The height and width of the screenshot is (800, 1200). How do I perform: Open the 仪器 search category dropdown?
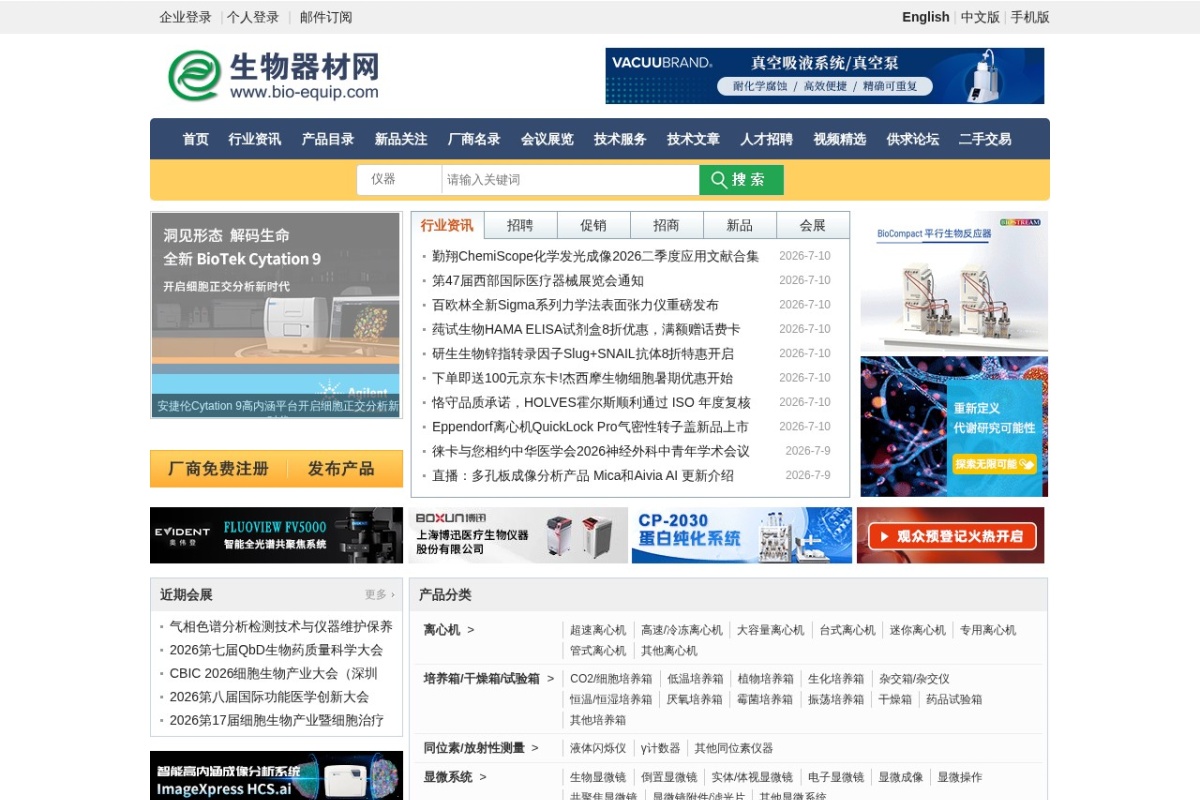(399, 180)
